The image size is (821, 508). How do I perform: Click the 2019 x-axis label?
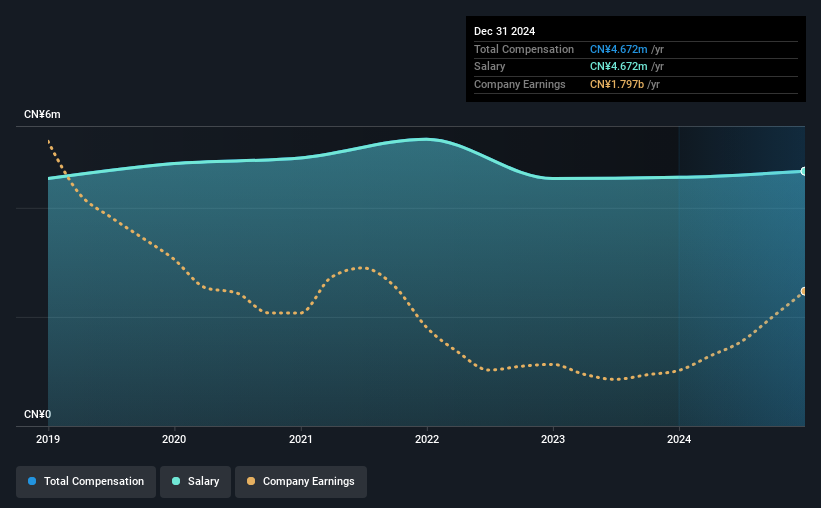tap(48, 439)
